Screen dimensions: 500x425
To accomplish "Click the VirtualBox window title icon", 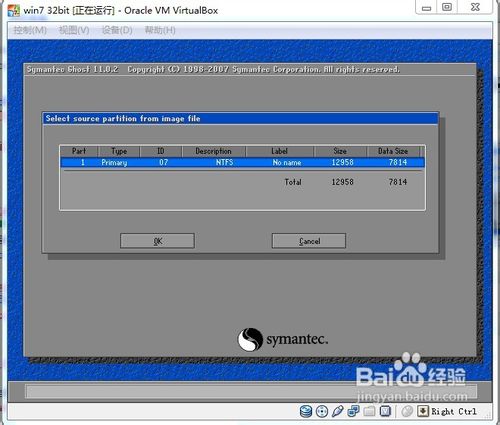I will click(x=14, y=11).
